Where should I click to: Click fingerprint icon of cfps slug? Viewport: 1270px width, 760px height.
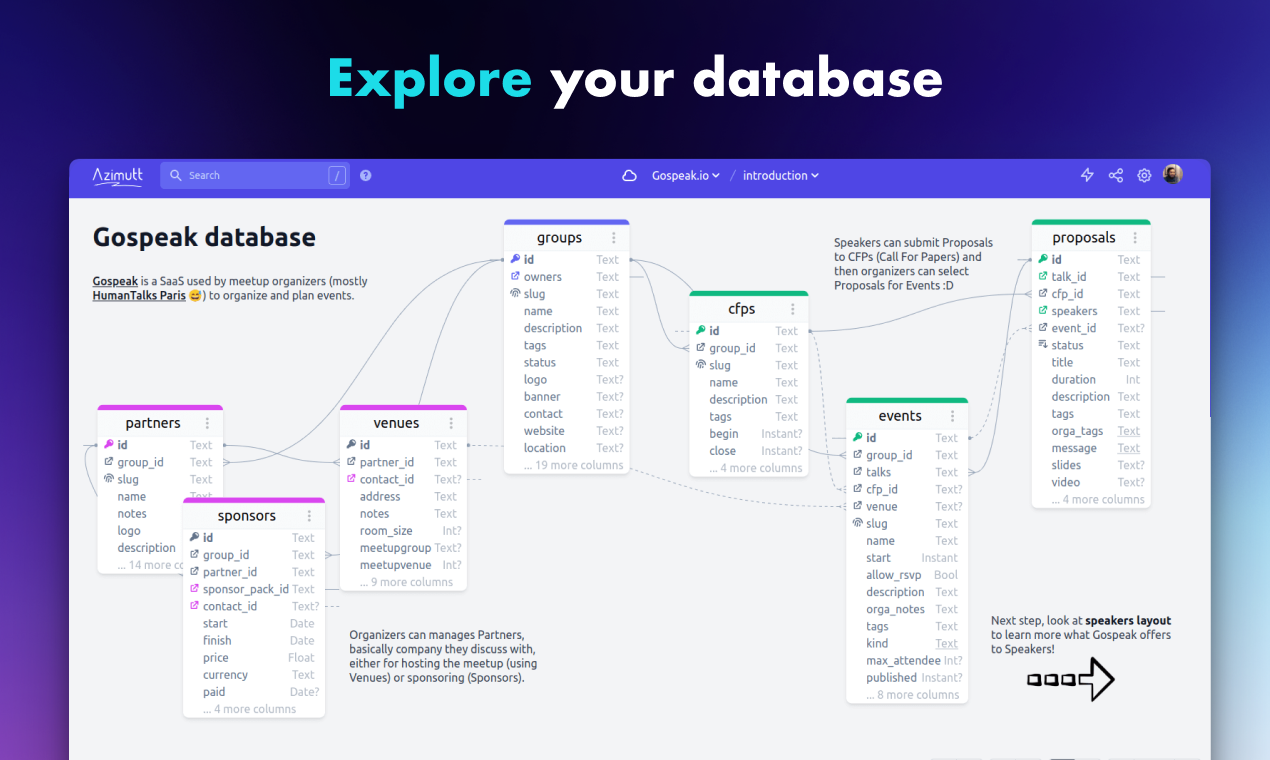point(701,365)
